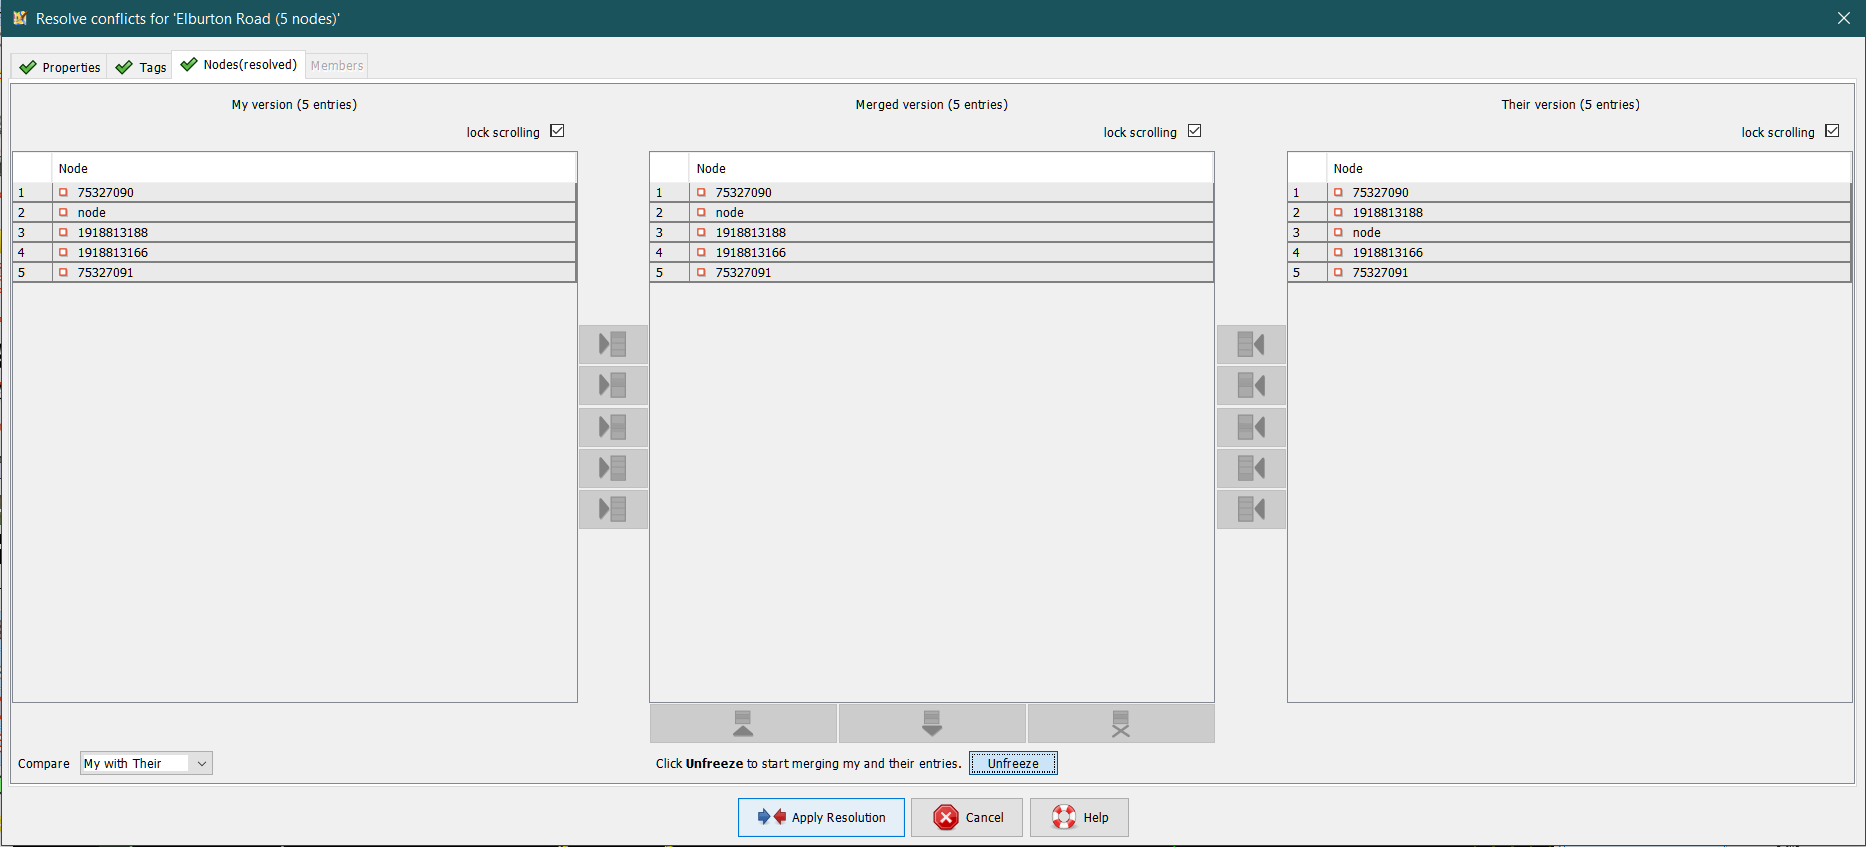Select node 1918813166 in My version list
This screenshot has width=1866, height=847.
coord(113,253)
